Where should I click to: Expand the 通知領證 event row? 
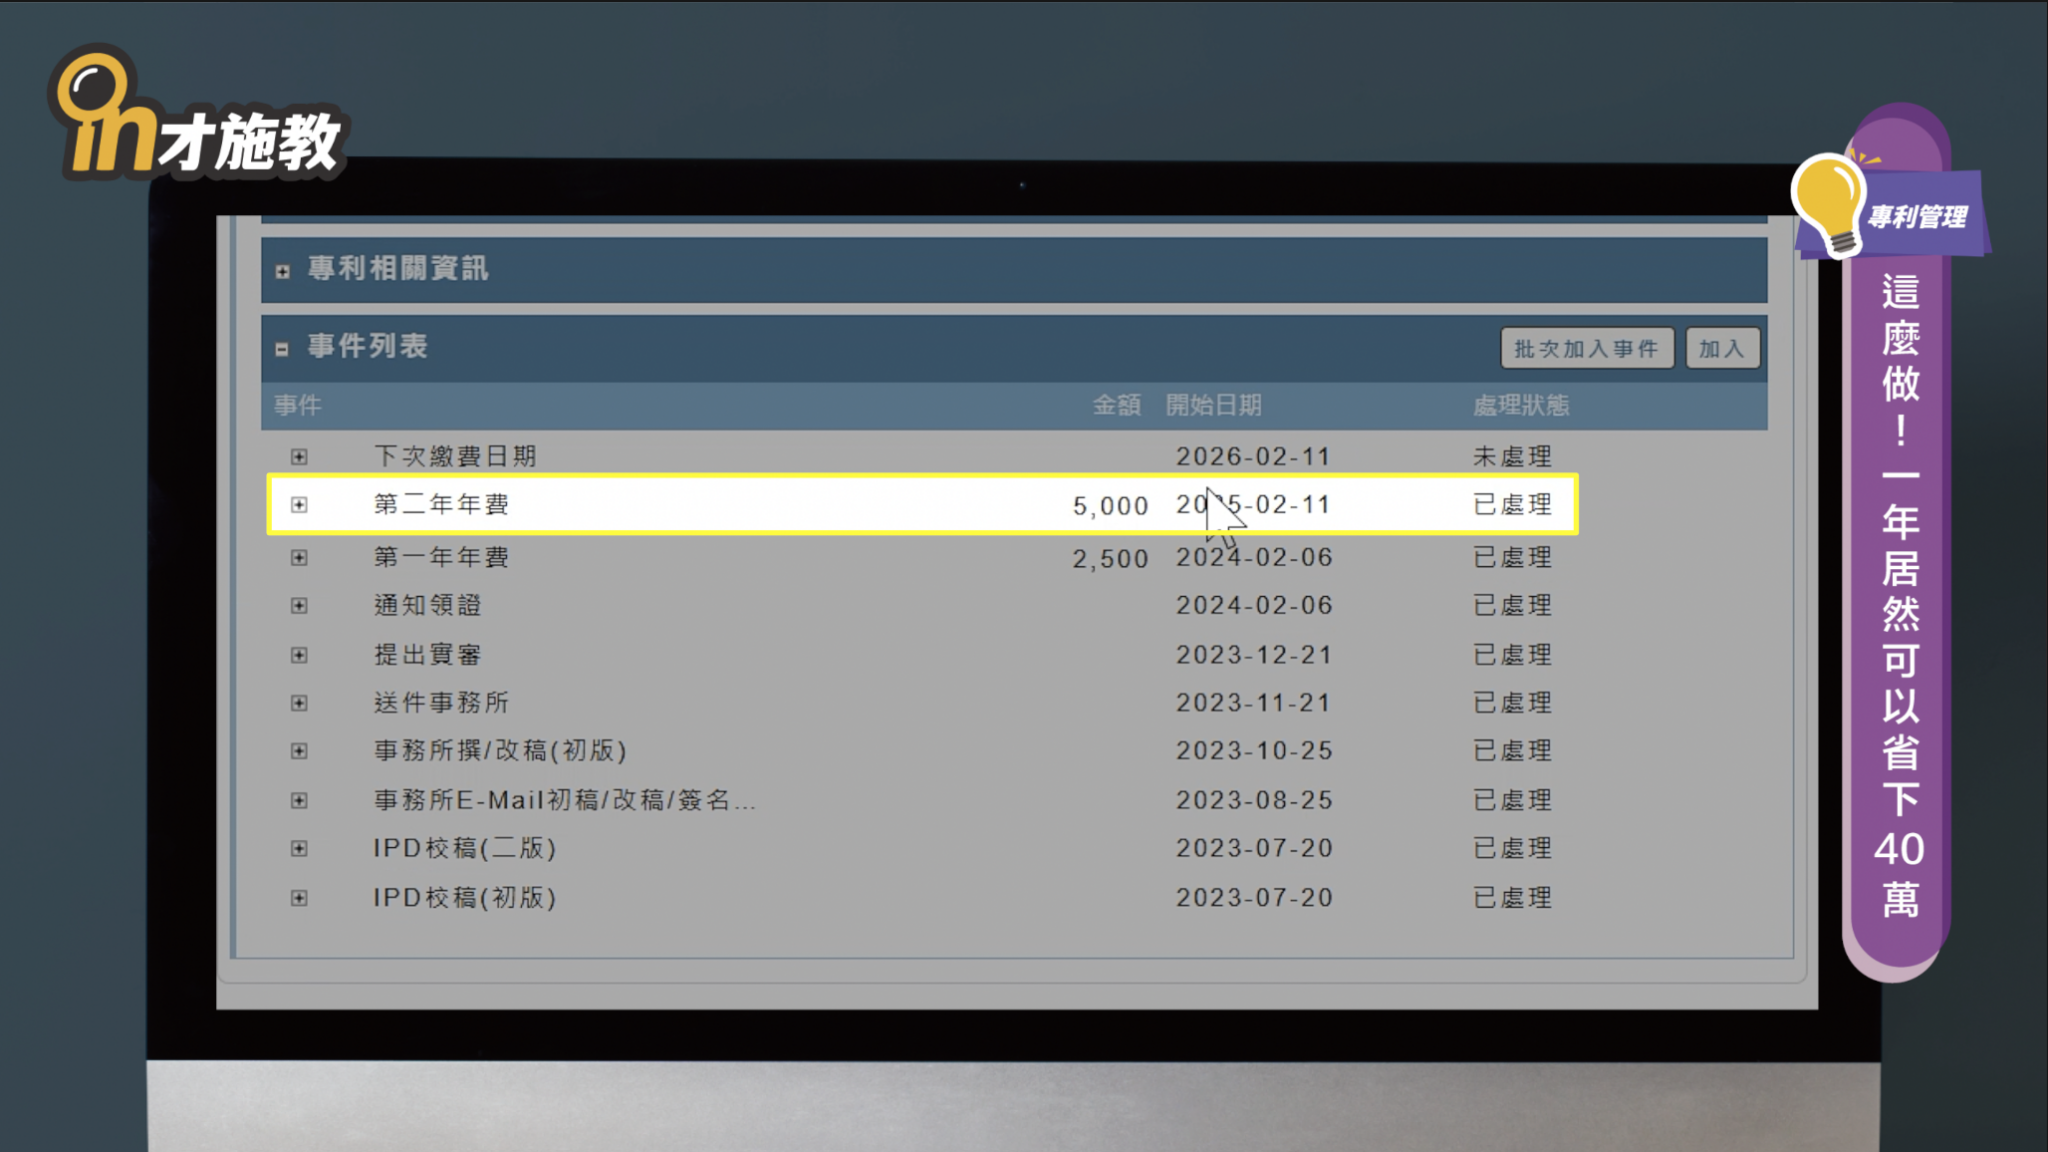point(298,604)
